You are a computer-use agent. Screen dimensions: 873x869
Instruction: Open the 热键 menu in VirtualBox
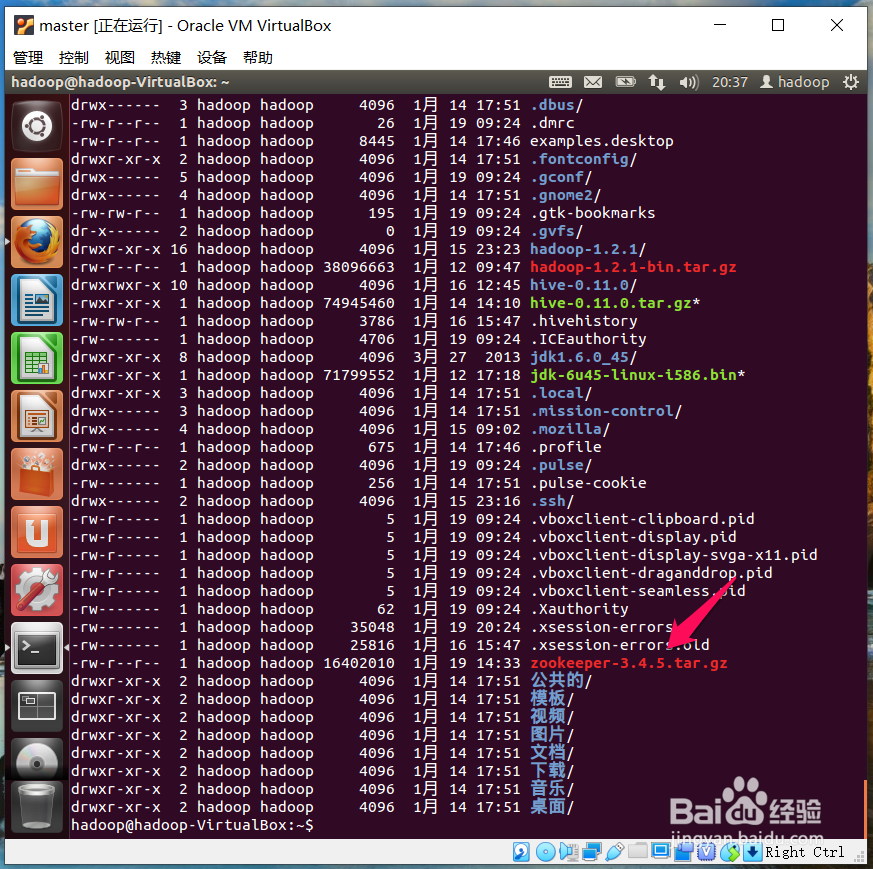pyautogui.click(x=166, y=57)
